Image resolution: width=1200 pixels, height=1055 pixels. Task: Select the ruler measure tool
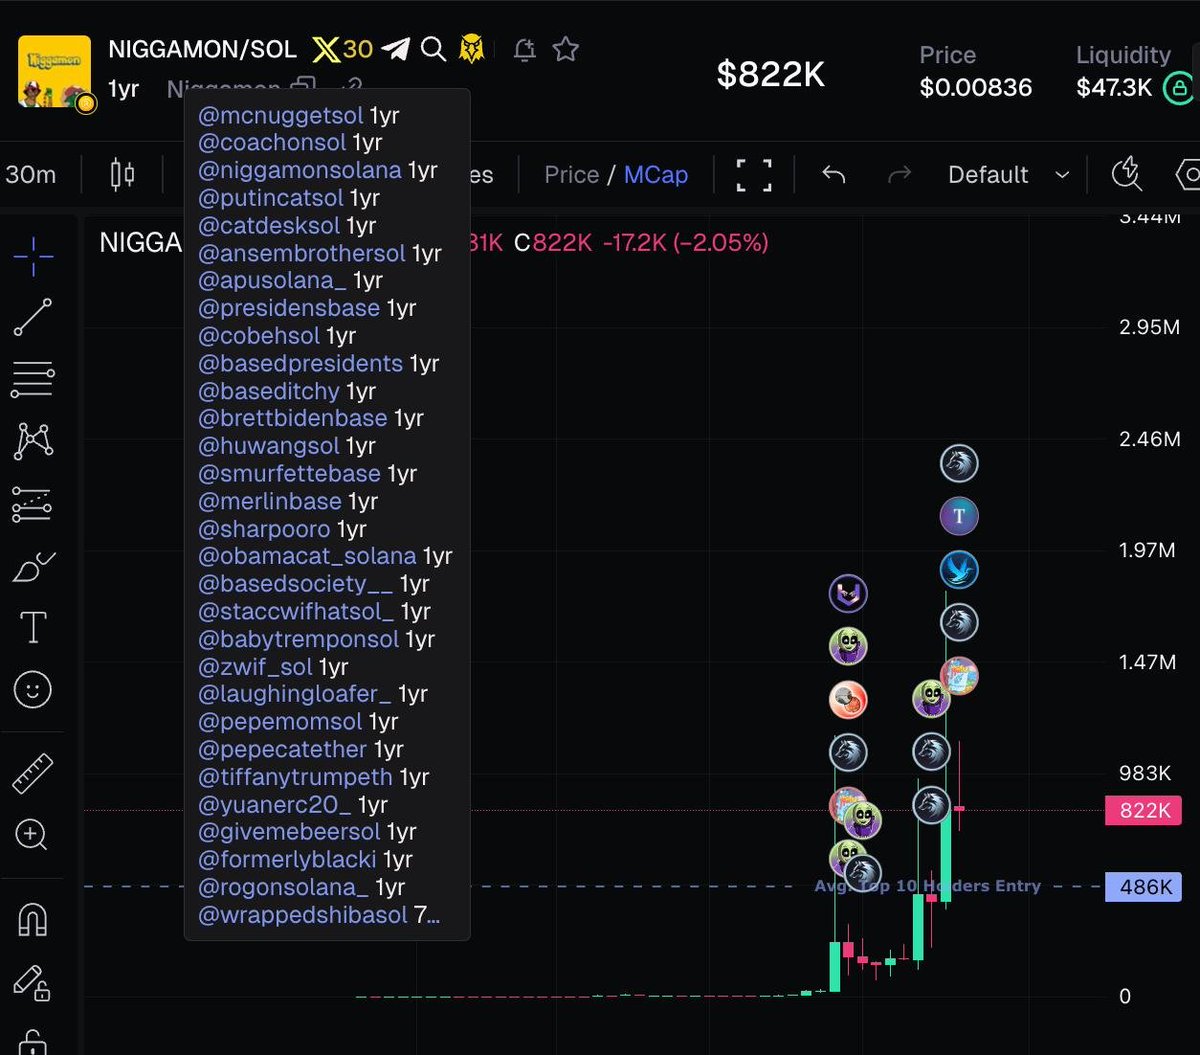pyautogui.click(x=33, y=773)
